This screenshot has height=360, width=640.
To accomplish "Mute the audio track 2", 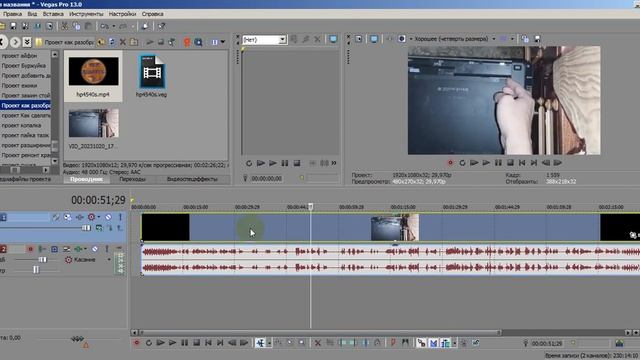I will point(95,249).
